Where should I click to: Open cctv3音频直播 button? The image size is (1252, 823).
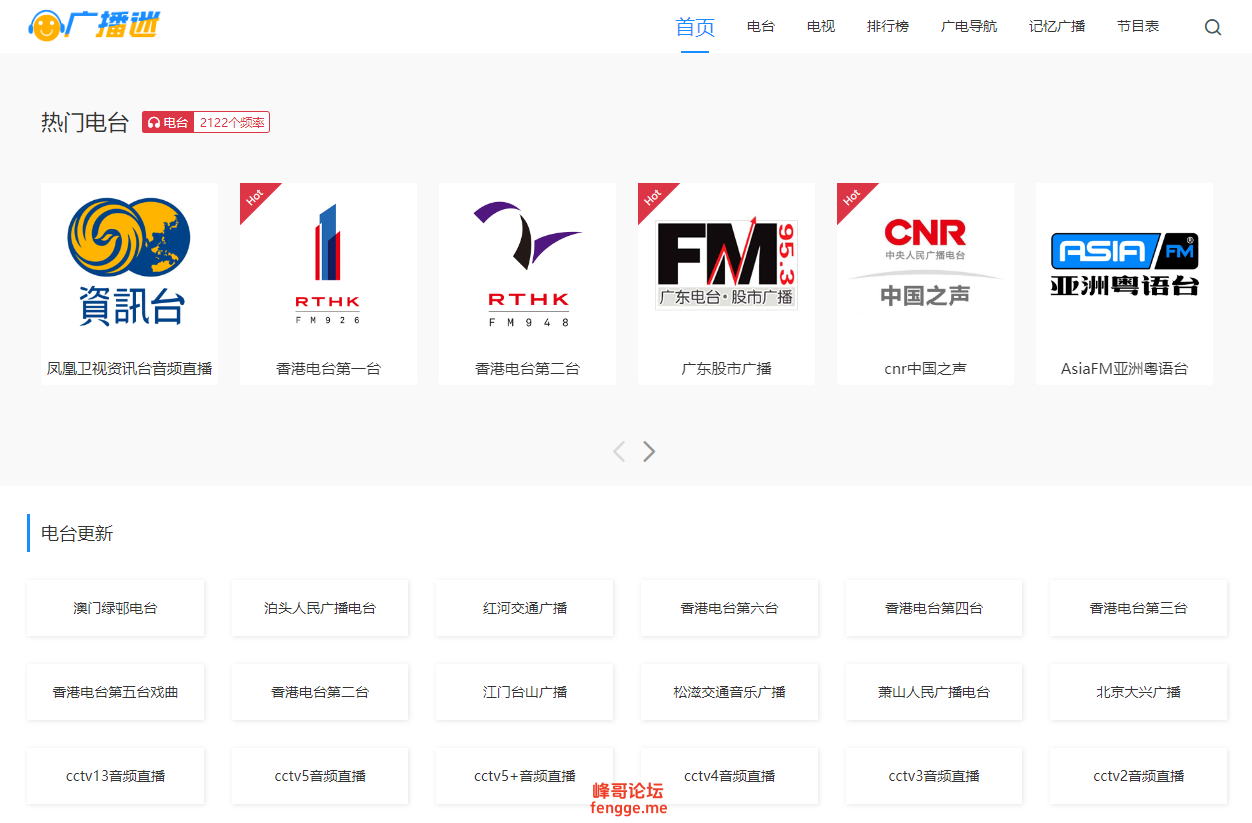coord(933,776)
